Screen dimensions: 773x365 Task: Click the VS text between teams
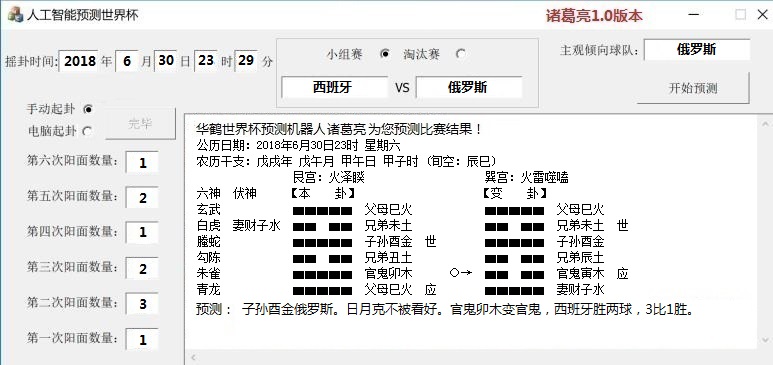402,88
